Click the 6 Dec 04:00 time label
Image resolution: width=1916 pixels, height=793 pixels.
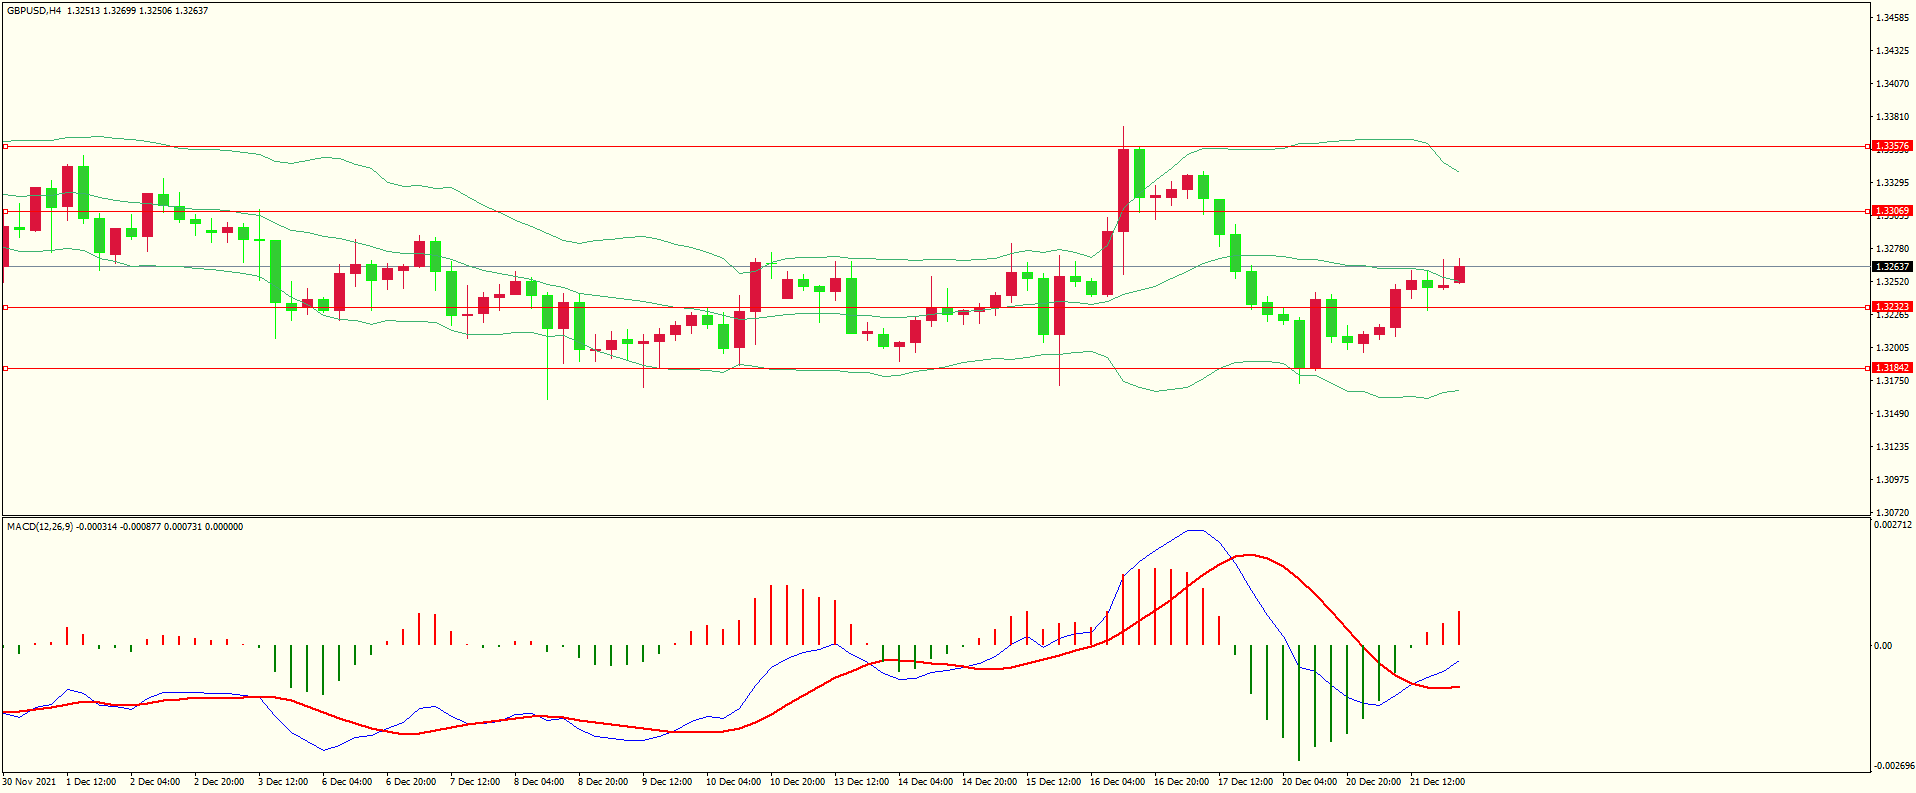347,782
